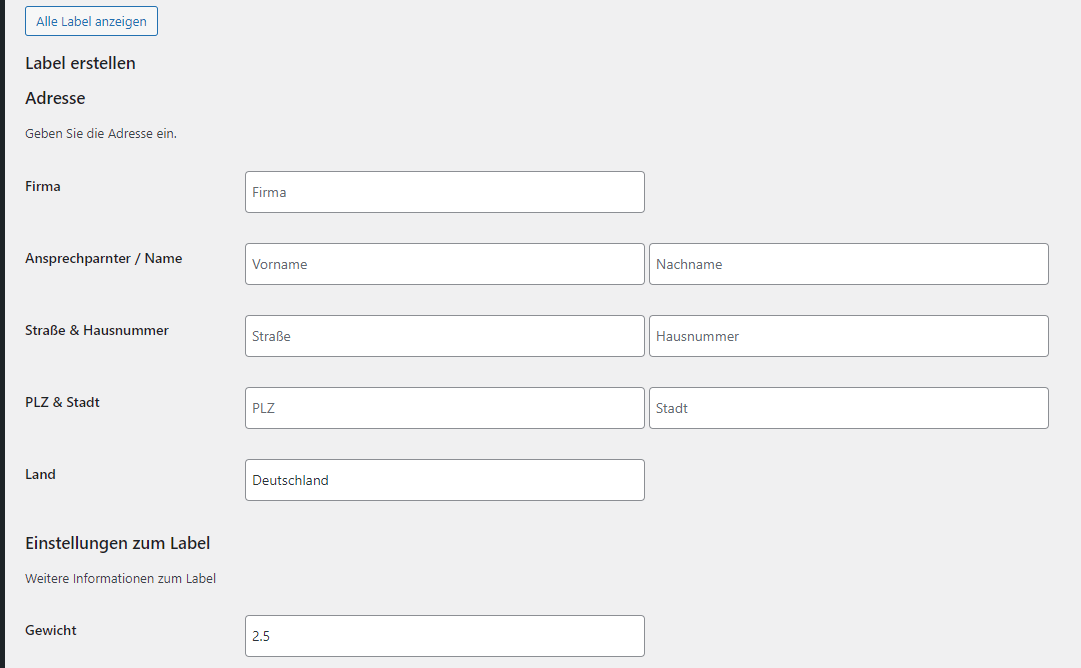Select the Vorname input field
This screenshot has height=668, width=1081.
(444, 264)
